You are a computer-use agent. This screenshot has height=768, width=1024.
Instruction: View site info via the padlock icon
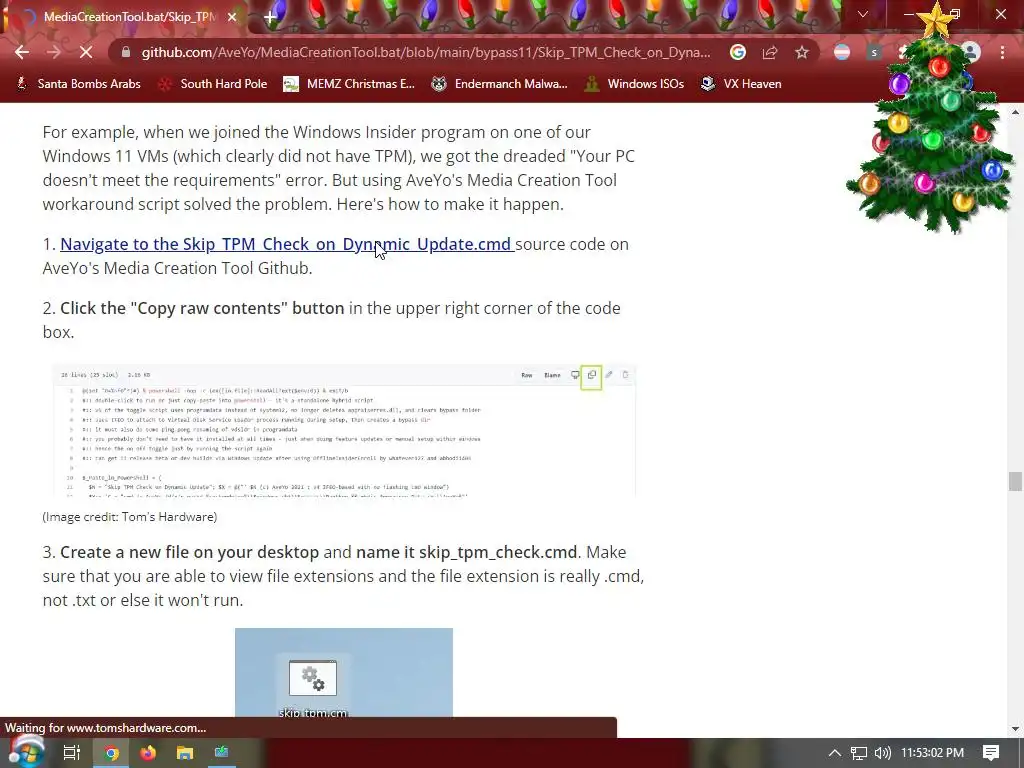coord(126,52)
